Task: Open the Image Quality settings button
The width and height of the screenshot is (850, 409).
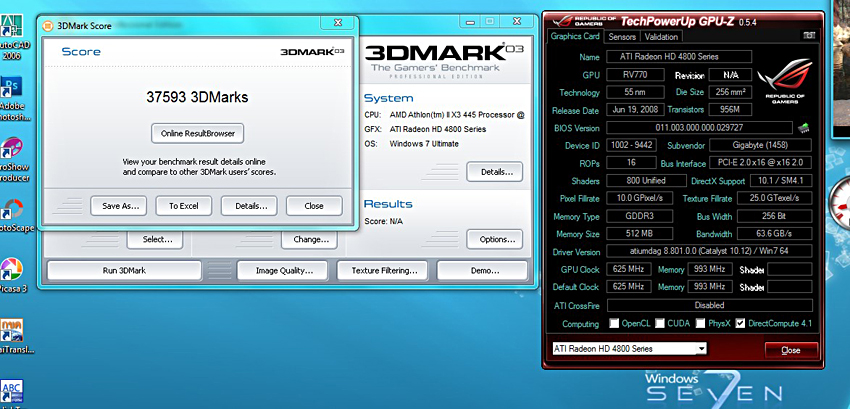Action: (x=282, y=270)
